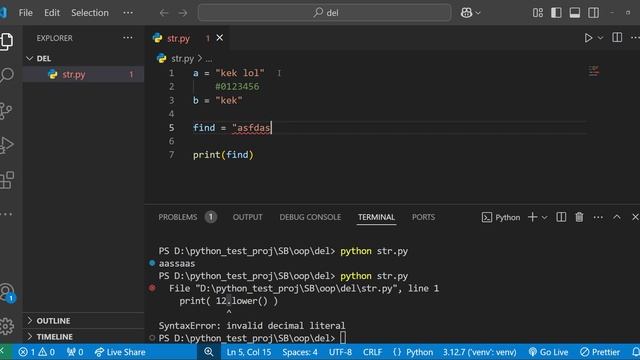Open the Manage gear settings icon
The image size is (640, 360).
coord(7,326)
